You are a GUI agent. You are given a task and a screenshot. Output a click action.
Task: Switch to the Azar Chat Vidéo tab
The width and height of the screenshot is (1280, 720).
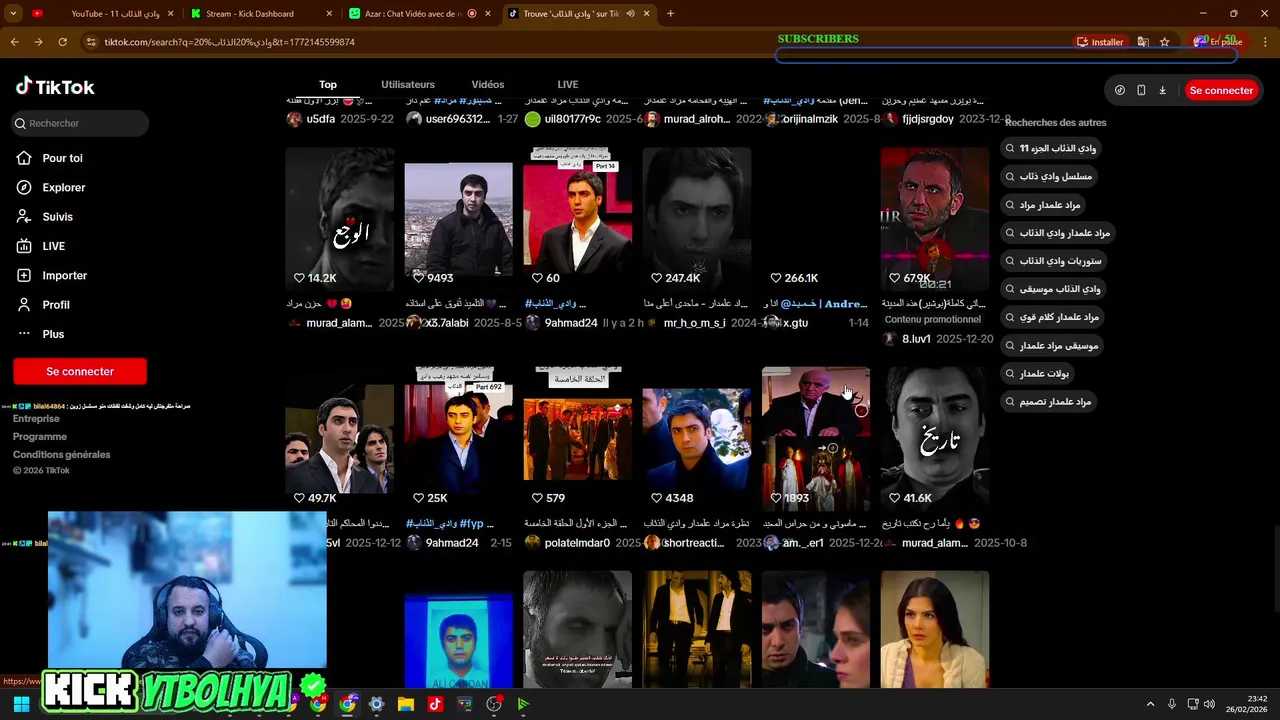[x=420, y=14]
